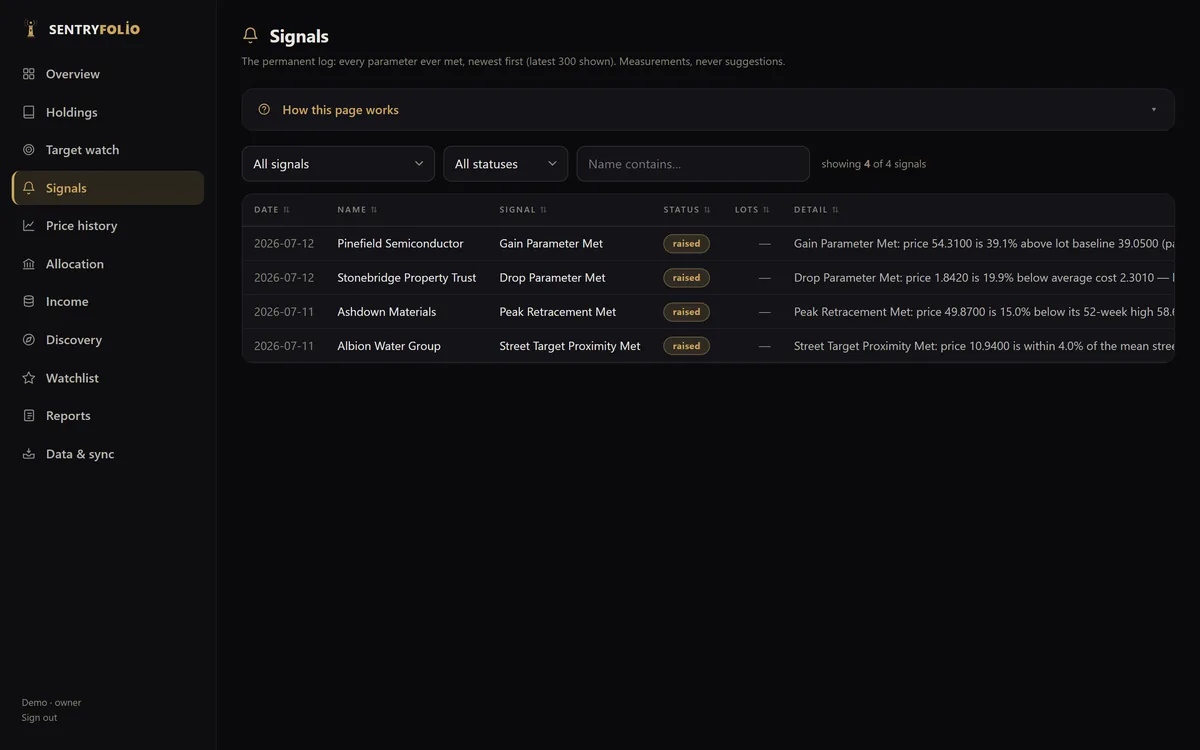Click the bell icon beside the Signals heading
Viewport: 1200px width, 750px height.
point(251,36)
